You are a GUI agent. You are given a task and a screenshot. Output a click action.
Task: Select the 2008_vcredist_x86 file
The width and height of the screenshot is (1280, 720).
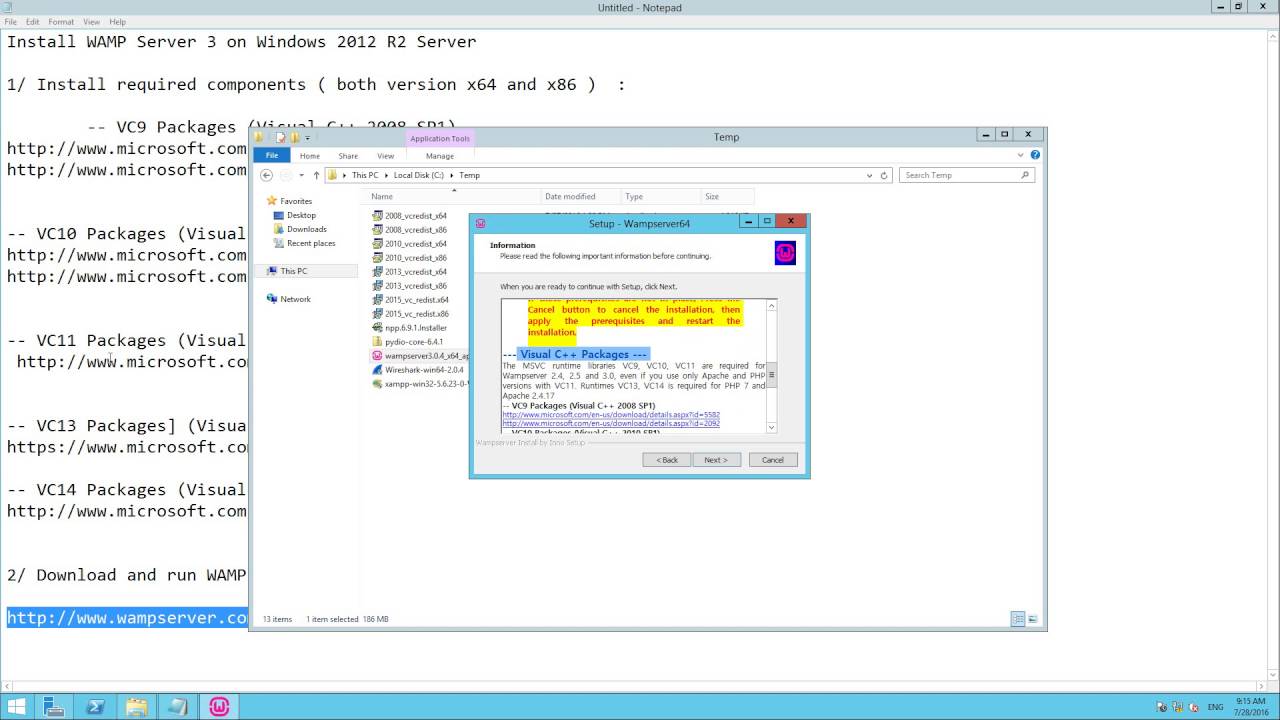pyautogui.click(x=415, y=230)
